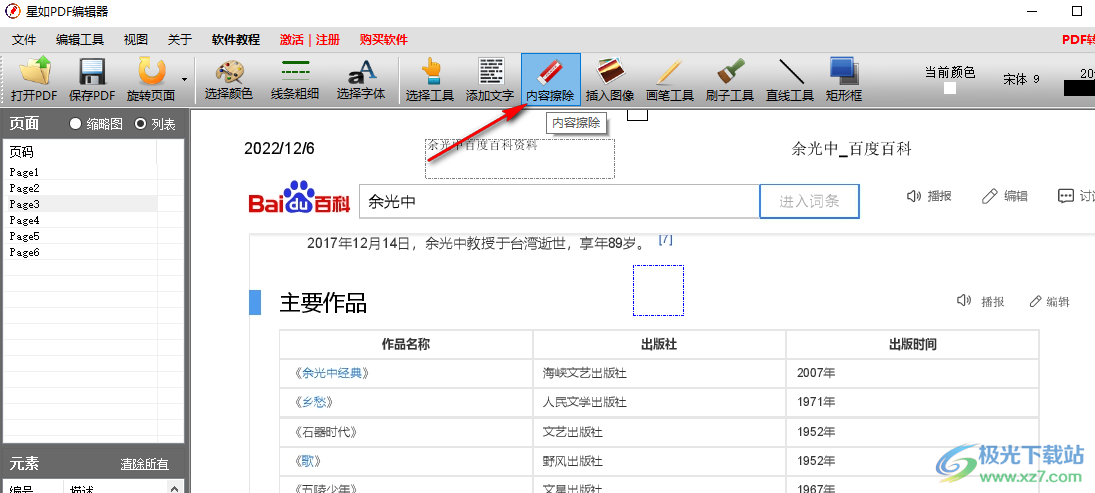Click the 野风出版社 cell

tap(659, 462)
